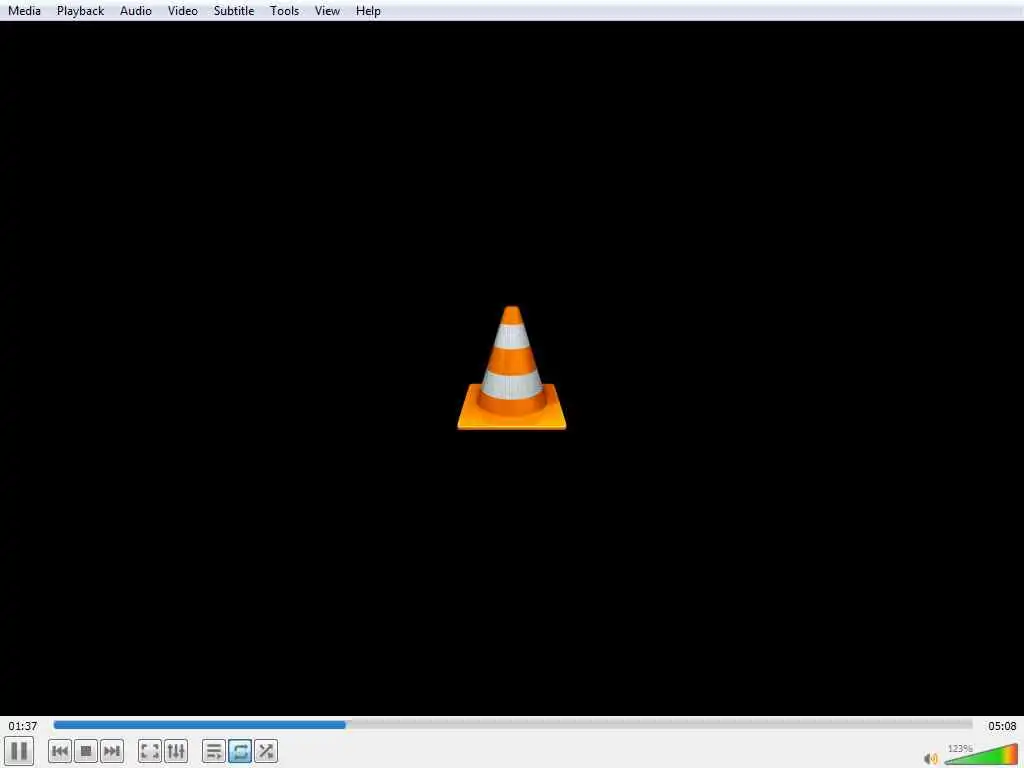Toggle loop repeat mode

pos(240,751)
